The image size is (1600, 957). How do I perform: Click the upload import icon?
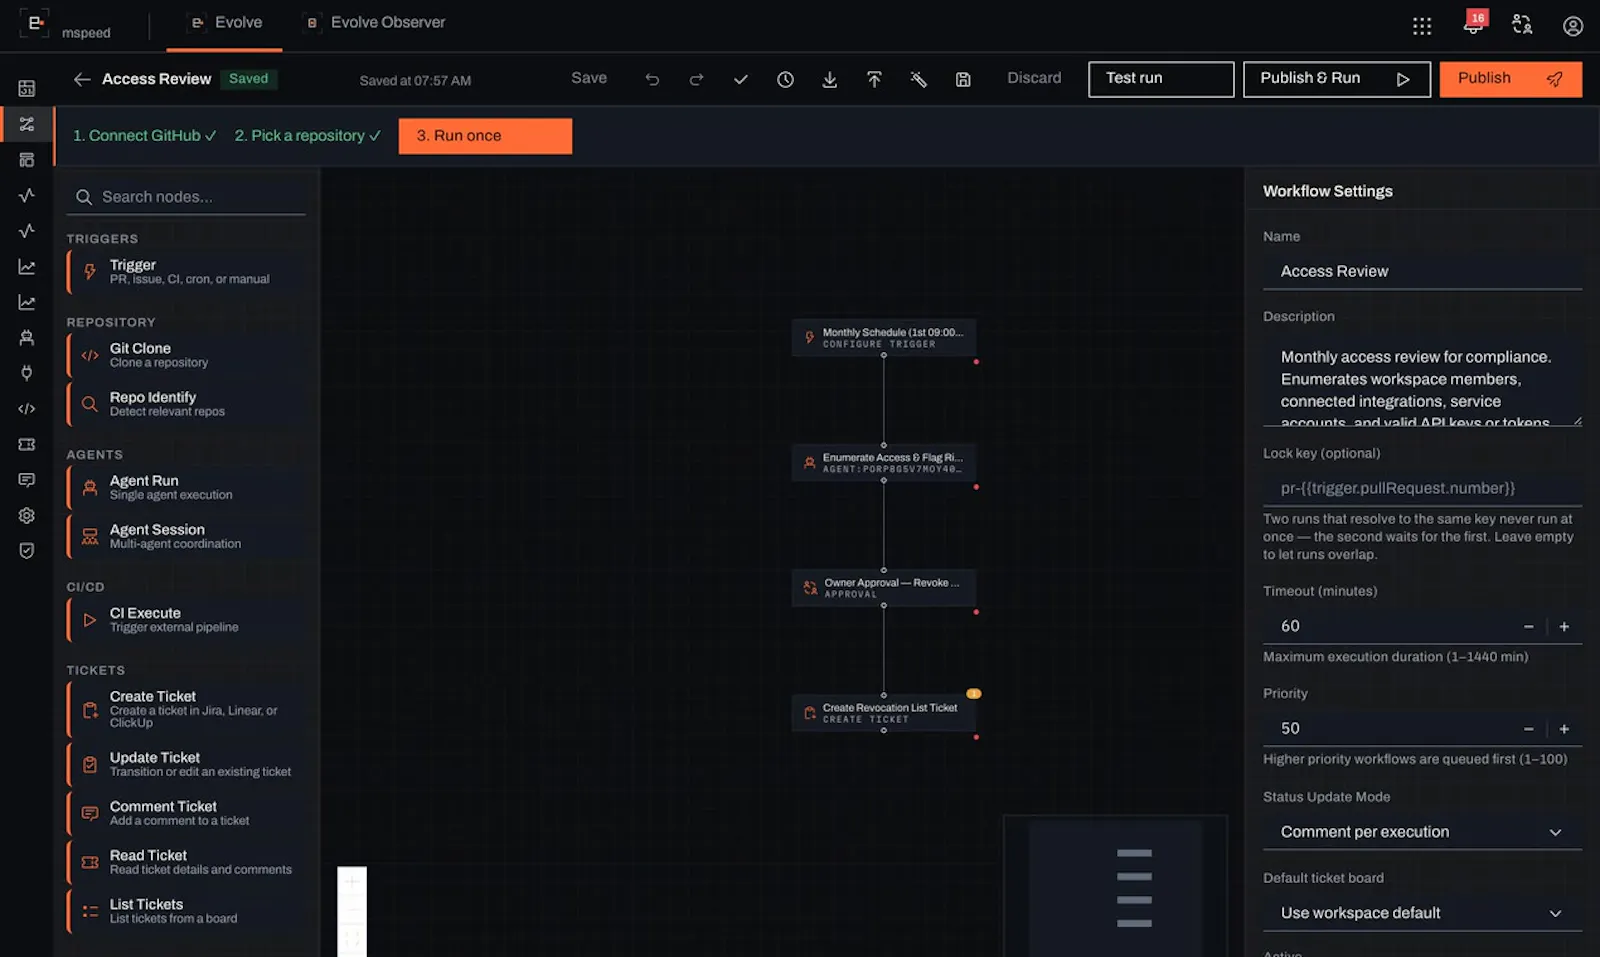coord(874,79)
